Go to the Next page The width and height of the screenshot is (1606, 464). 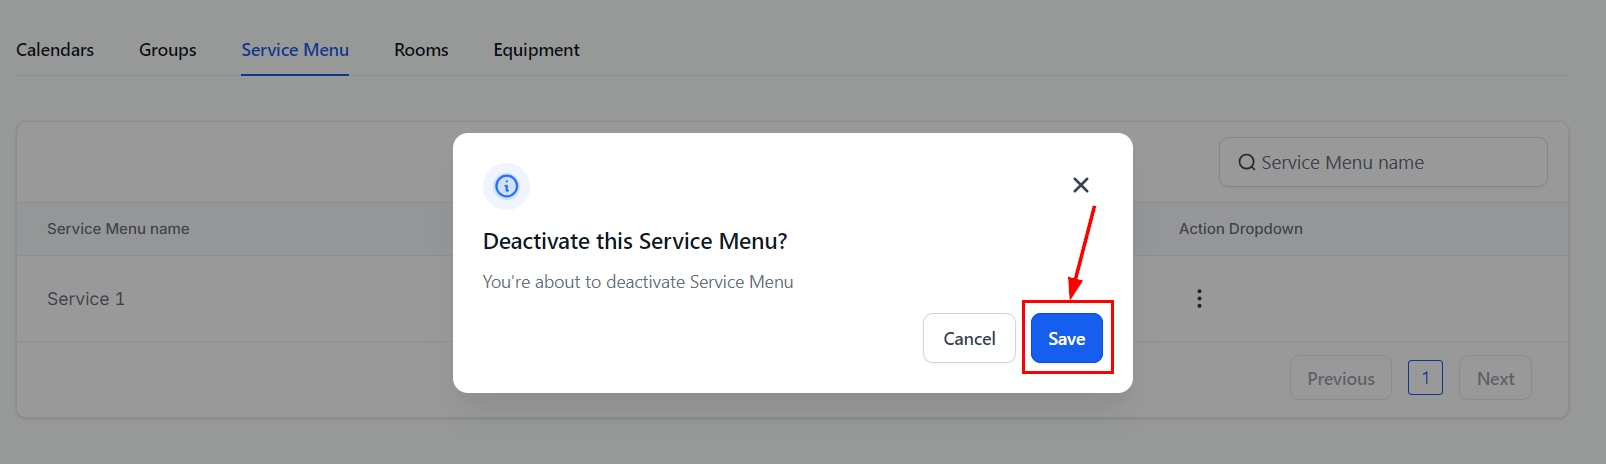click(x=1495, y=379)
